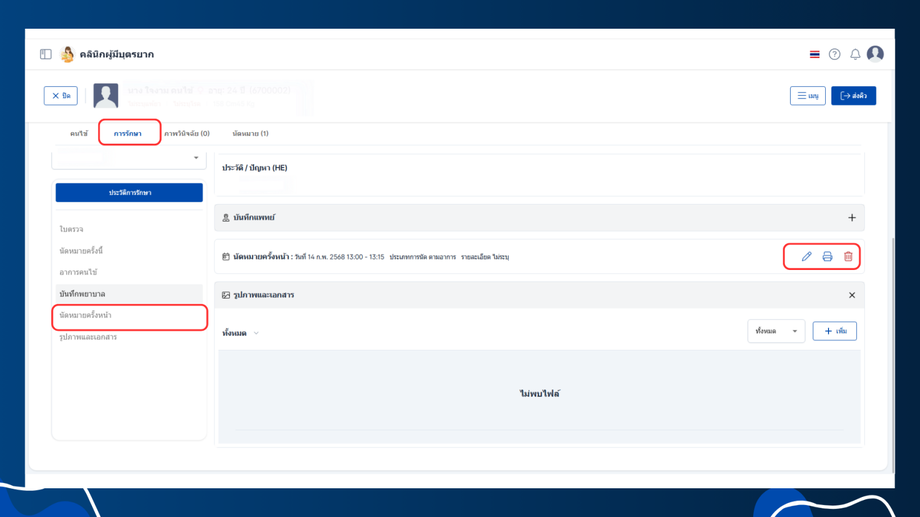Click the ส่งตัว transfer button
The width and height of the screenshot is (920, 517).
[853, 96]
